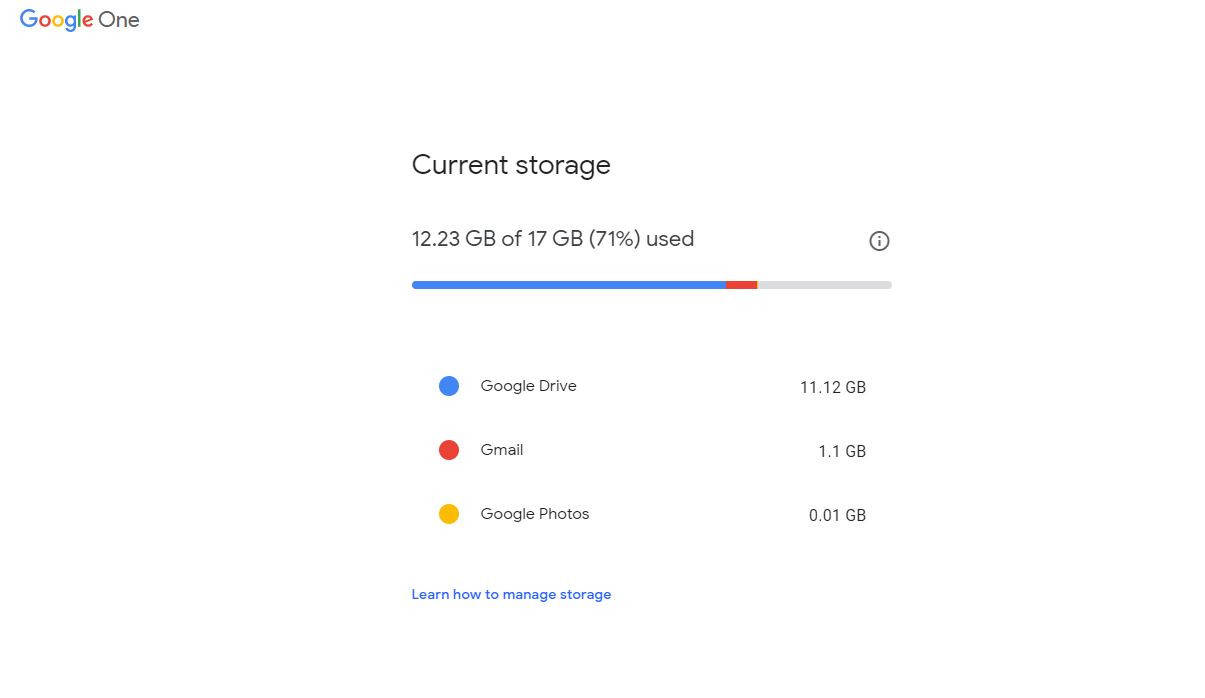Click the blue Google Drive dot icon
Viewport: 1205px width, 698px height.
(448, 385)
